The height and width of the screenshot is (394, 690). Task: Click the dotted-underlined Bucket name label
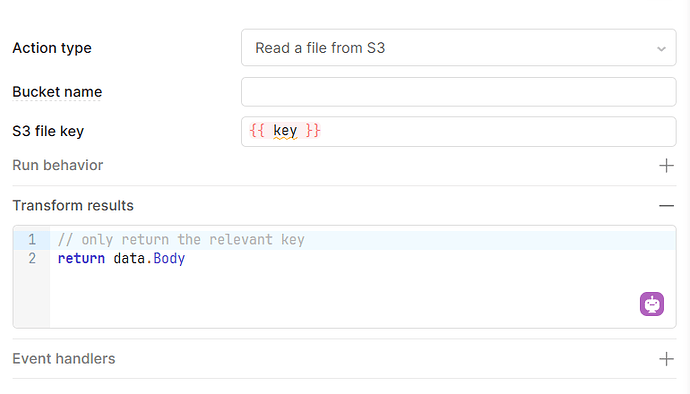pos(57,92)
